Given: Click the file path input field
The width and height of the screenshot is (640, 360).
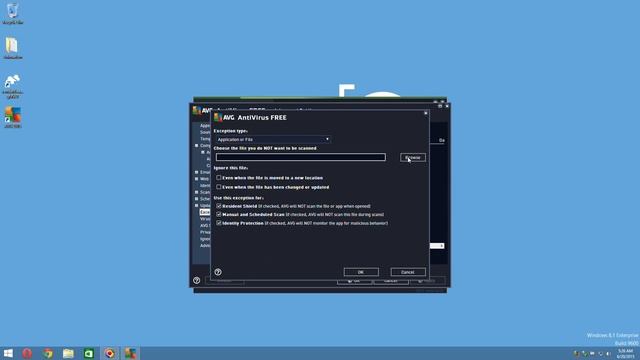Looking at the screenshot, I should 301,157.
